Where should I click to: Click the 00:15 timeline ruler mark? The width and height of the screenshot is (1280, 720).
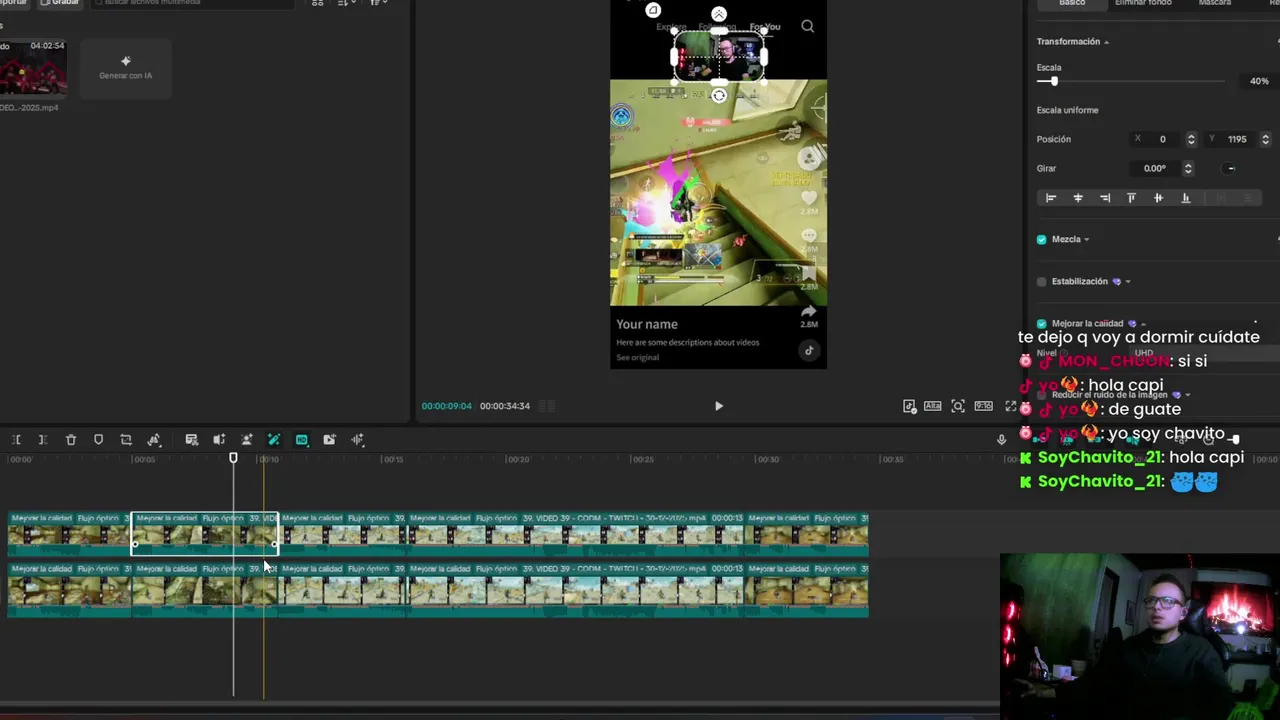tap(394, 459)
